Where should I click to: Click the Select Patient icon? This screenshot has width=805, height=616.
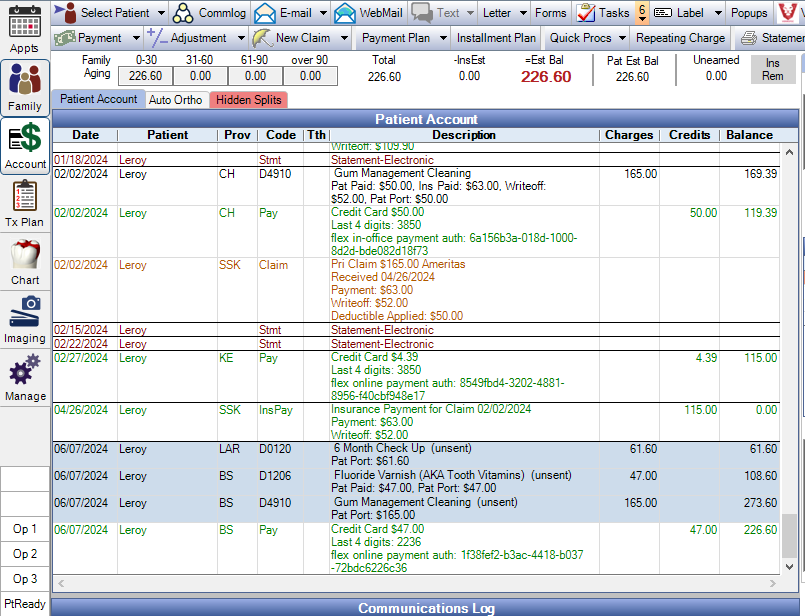(x=65, y=12)
